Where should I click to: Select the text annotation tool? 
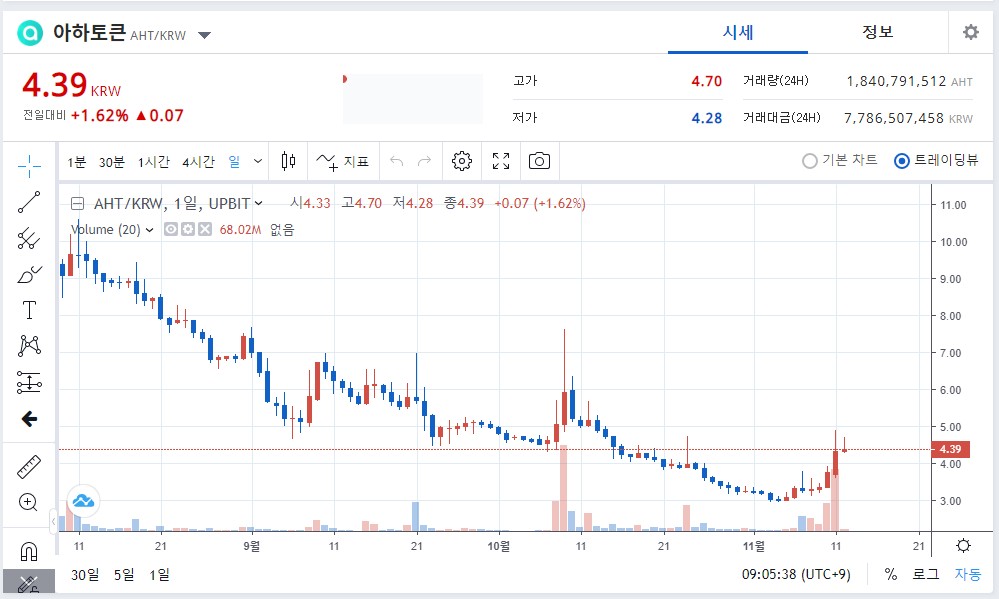(x=29, y=310)
